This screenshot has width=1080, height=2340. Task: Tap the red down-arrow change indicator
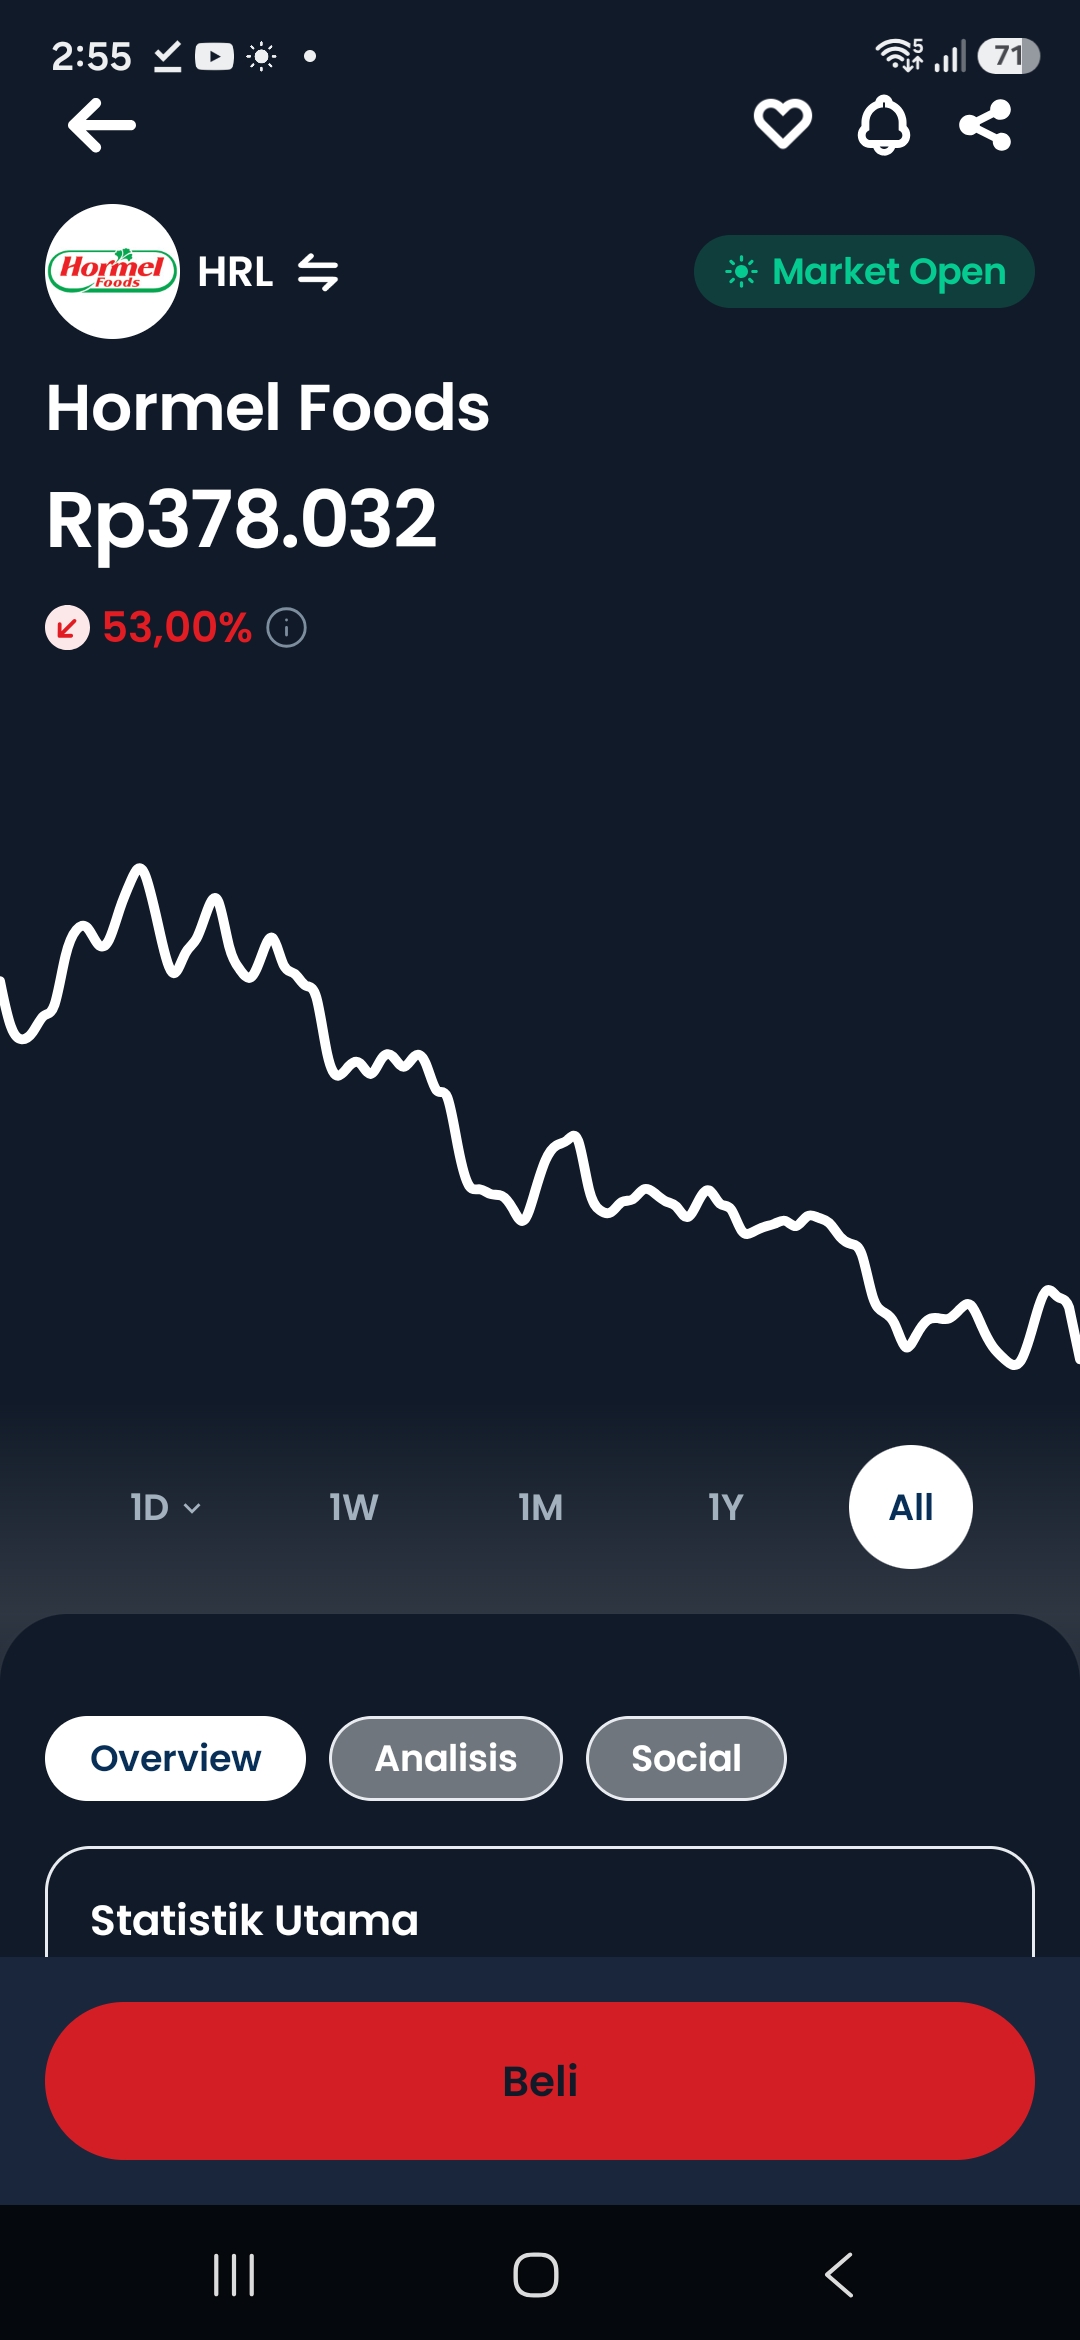[67, 628]
